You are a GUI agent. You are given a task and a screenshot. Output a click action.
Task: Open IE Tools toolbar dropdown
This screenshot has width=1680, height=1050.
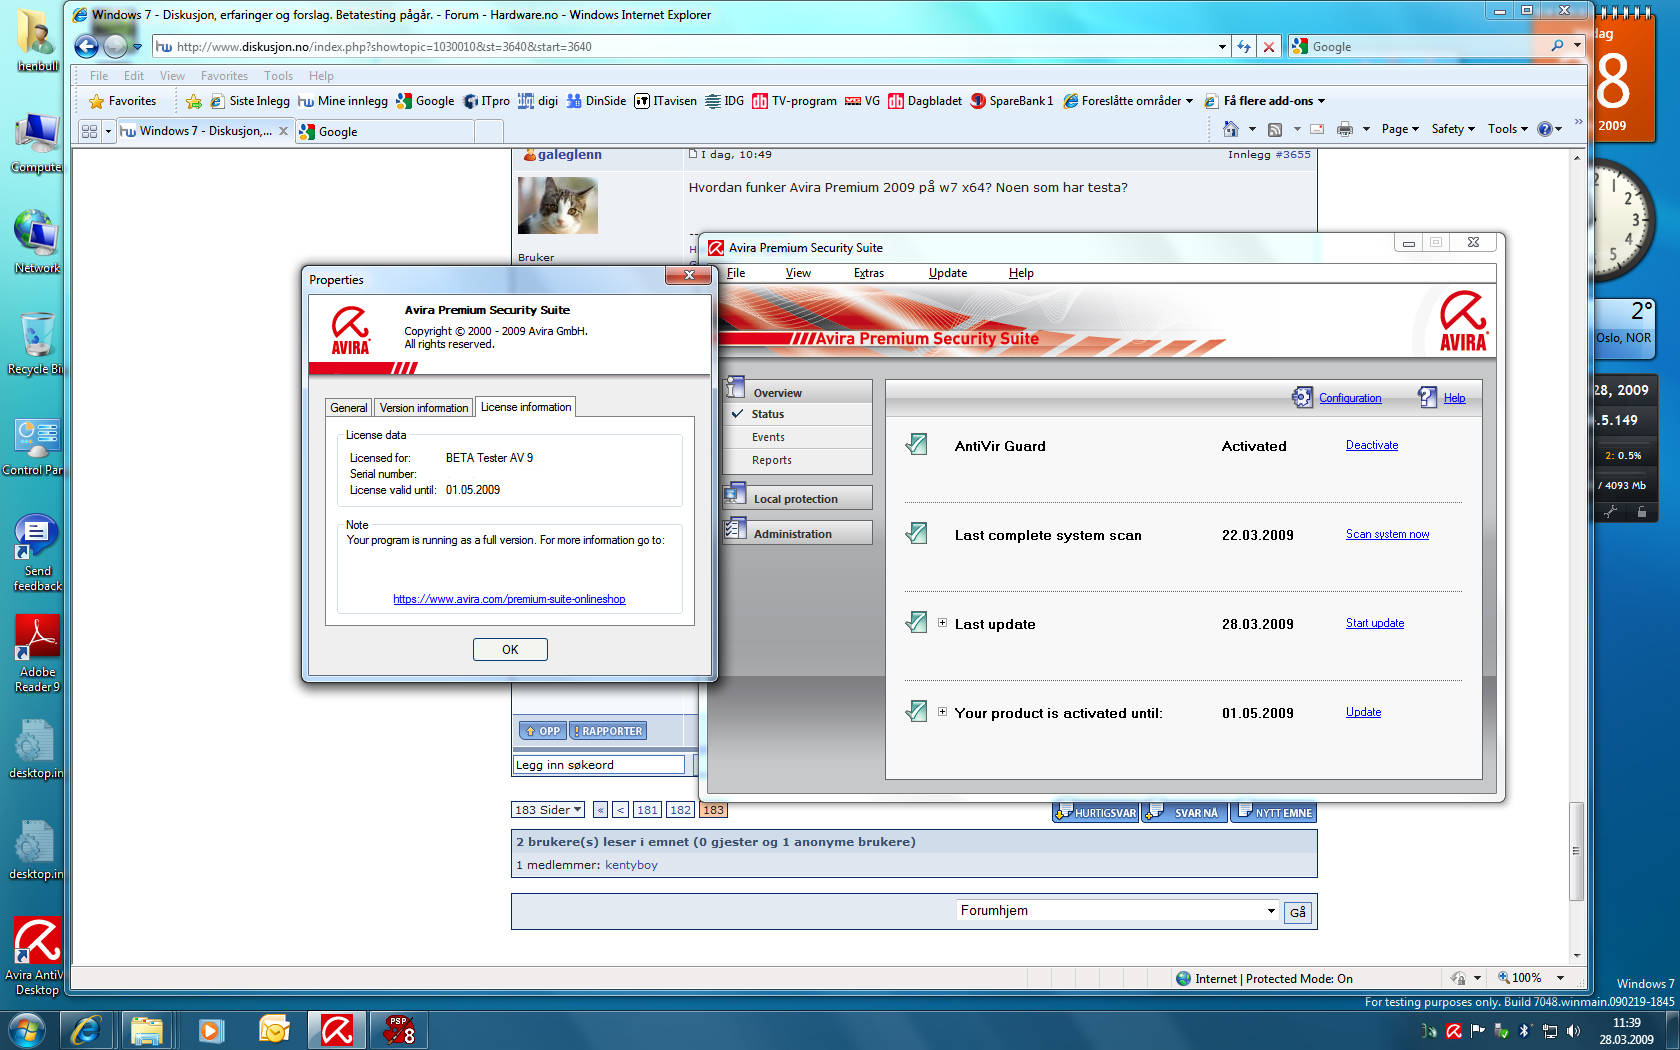(1508, 129)
